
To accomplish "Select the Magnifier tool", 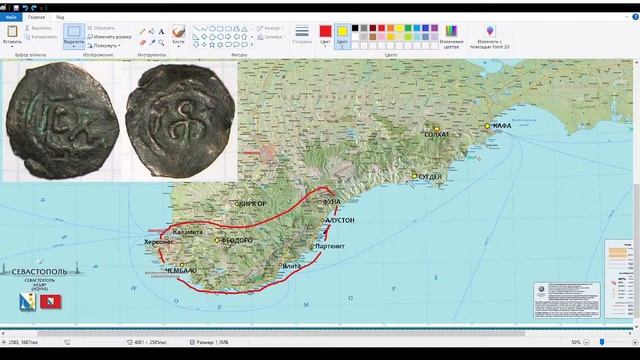I will 162,42.
